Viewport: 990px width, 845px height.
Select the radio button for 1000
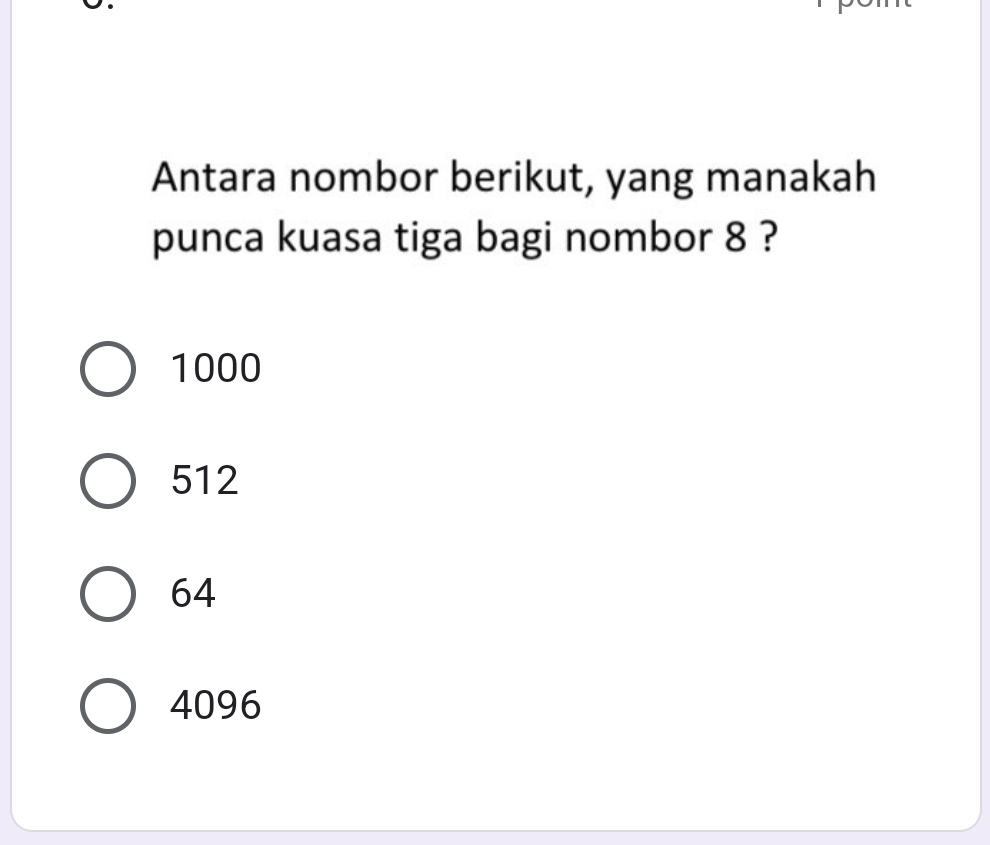(107, 369)
